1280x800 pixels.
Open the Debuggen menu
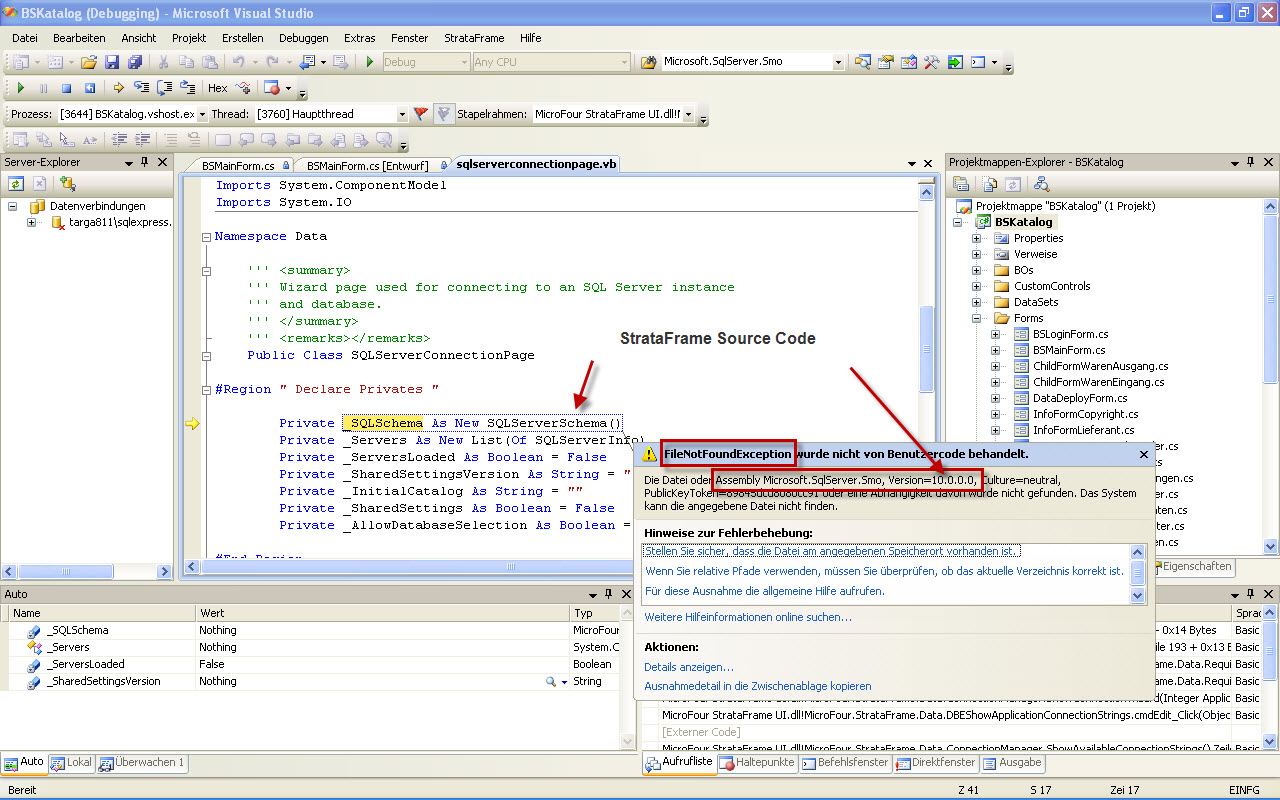303,38
